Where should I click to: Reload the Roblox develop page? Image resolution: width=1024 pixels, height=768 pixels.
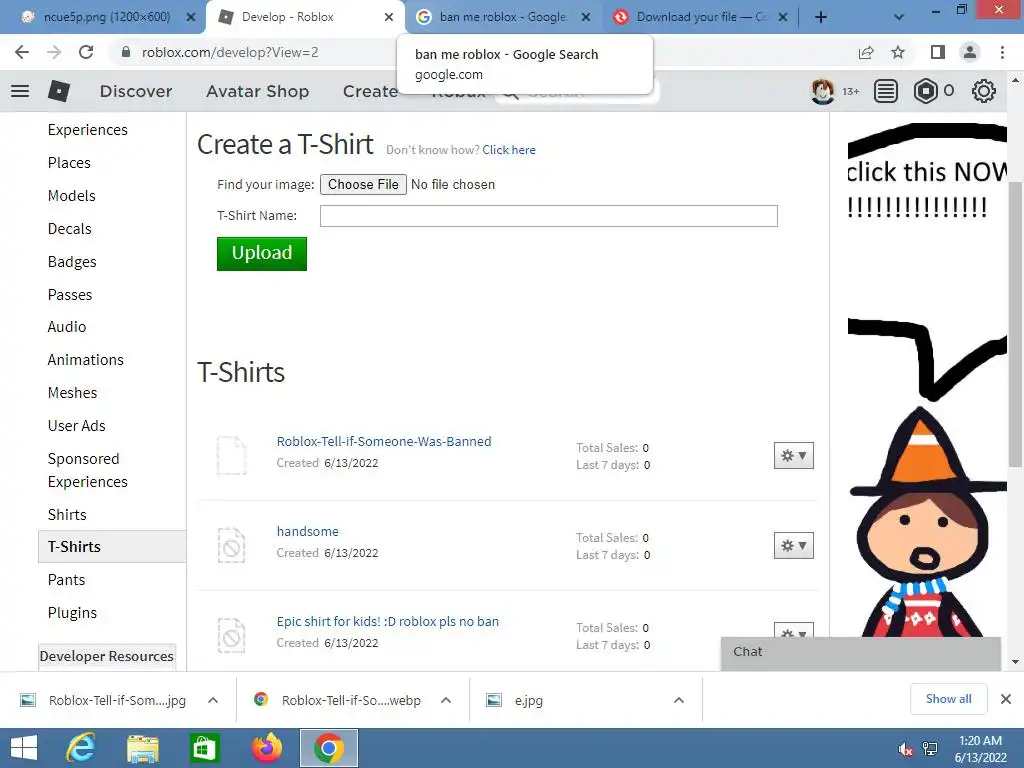[x=86, y=52]
